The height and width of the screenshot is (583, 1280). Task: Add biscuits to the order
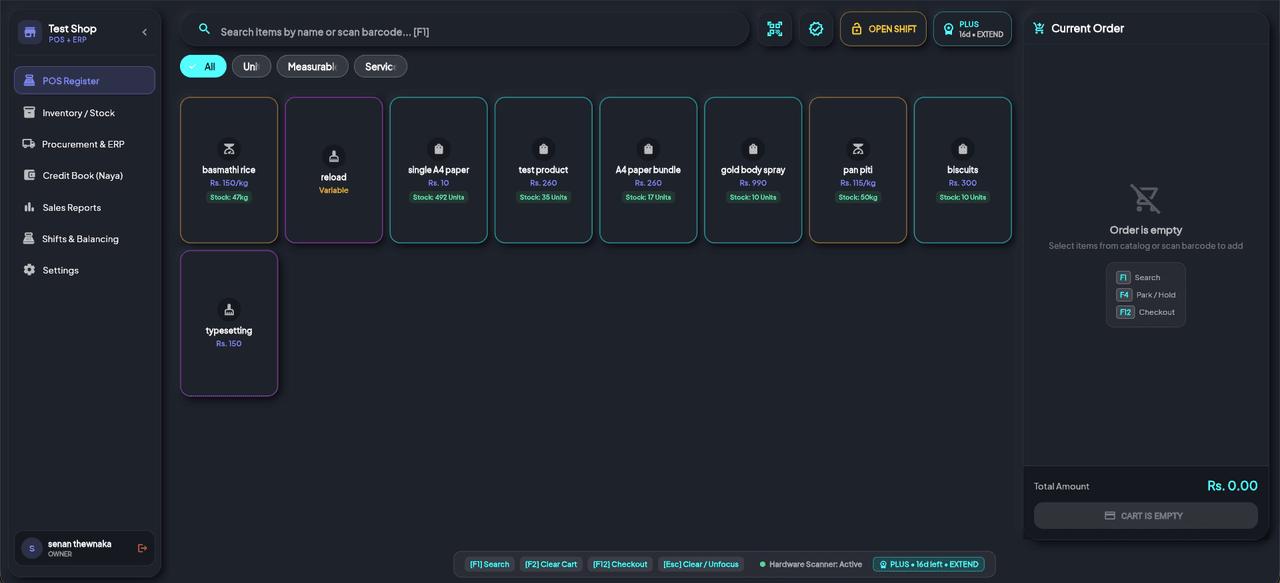963,170
